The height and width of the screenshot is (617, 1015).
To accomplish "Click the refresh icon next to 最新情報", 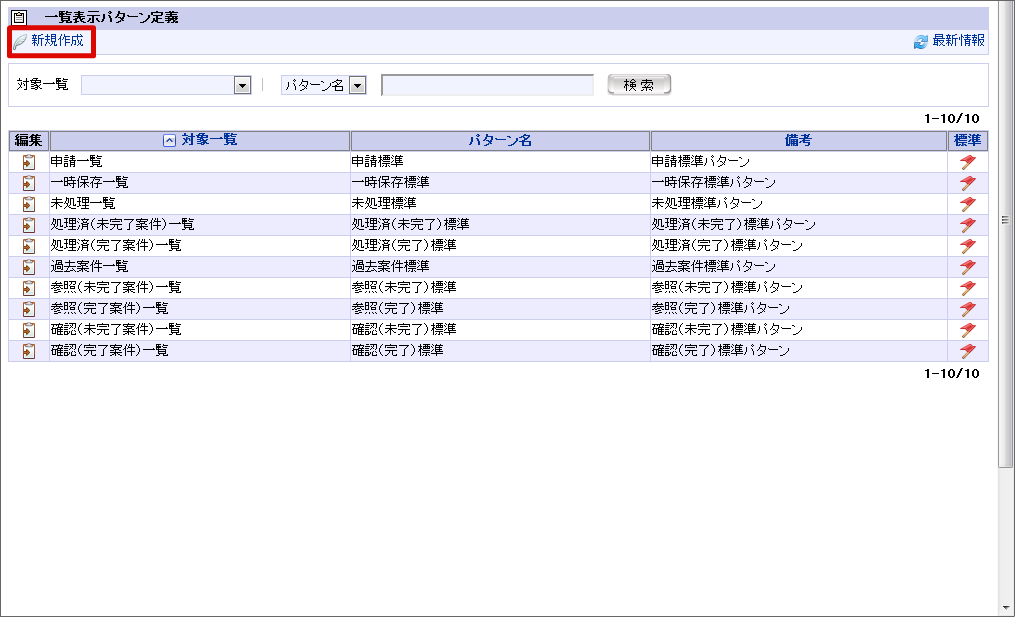I will point(921,41).
